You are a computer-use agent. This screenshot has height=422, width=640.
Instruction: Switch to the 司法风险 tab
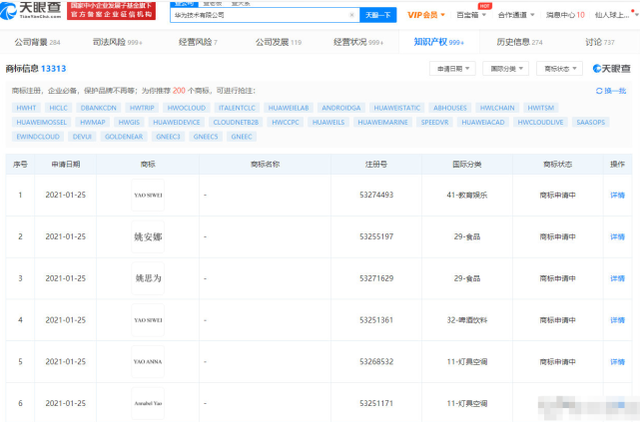pyautogui.click(x=118, y=42)
